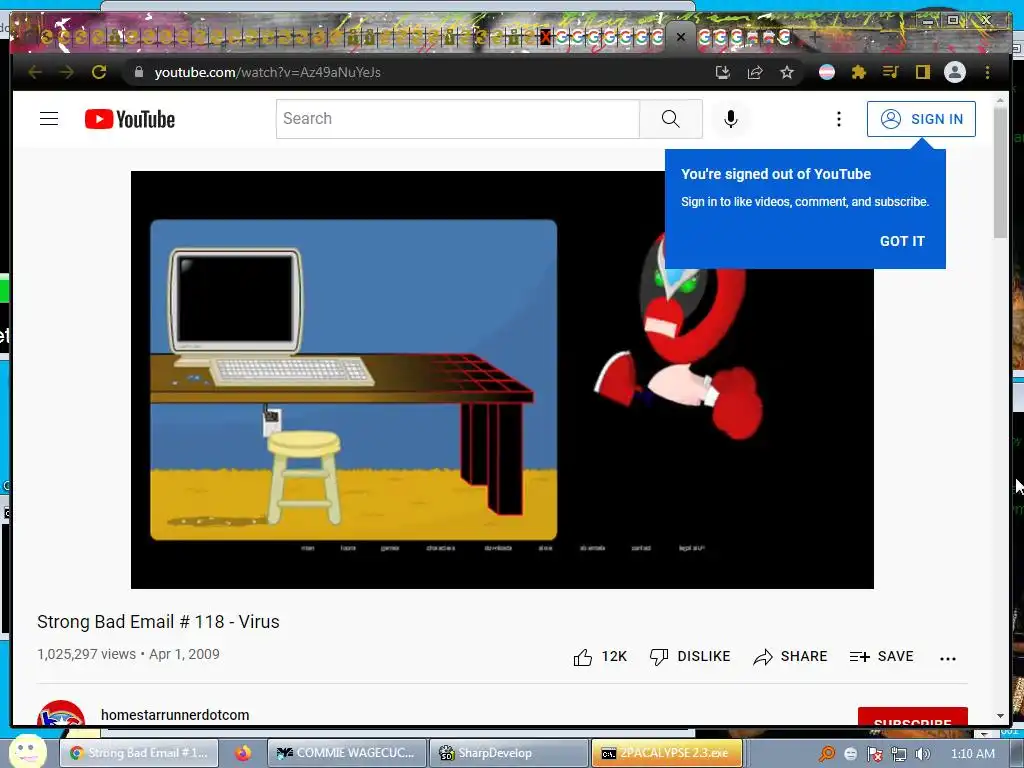Close the current Chrome tab
This screenshot has width=1024, height=768.
click(680, 37)
